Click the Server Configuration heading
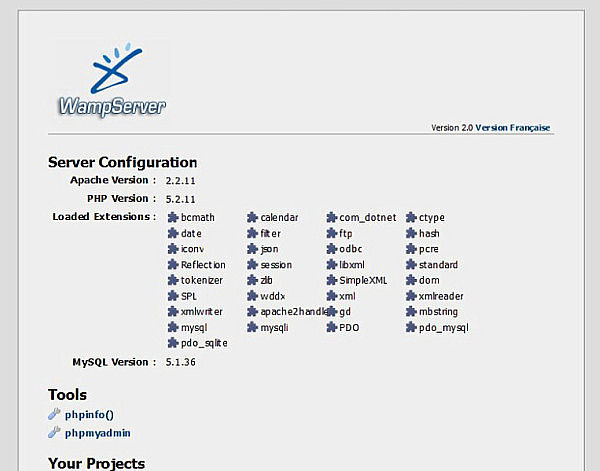The image size is (600, 471). click(122, 163)
